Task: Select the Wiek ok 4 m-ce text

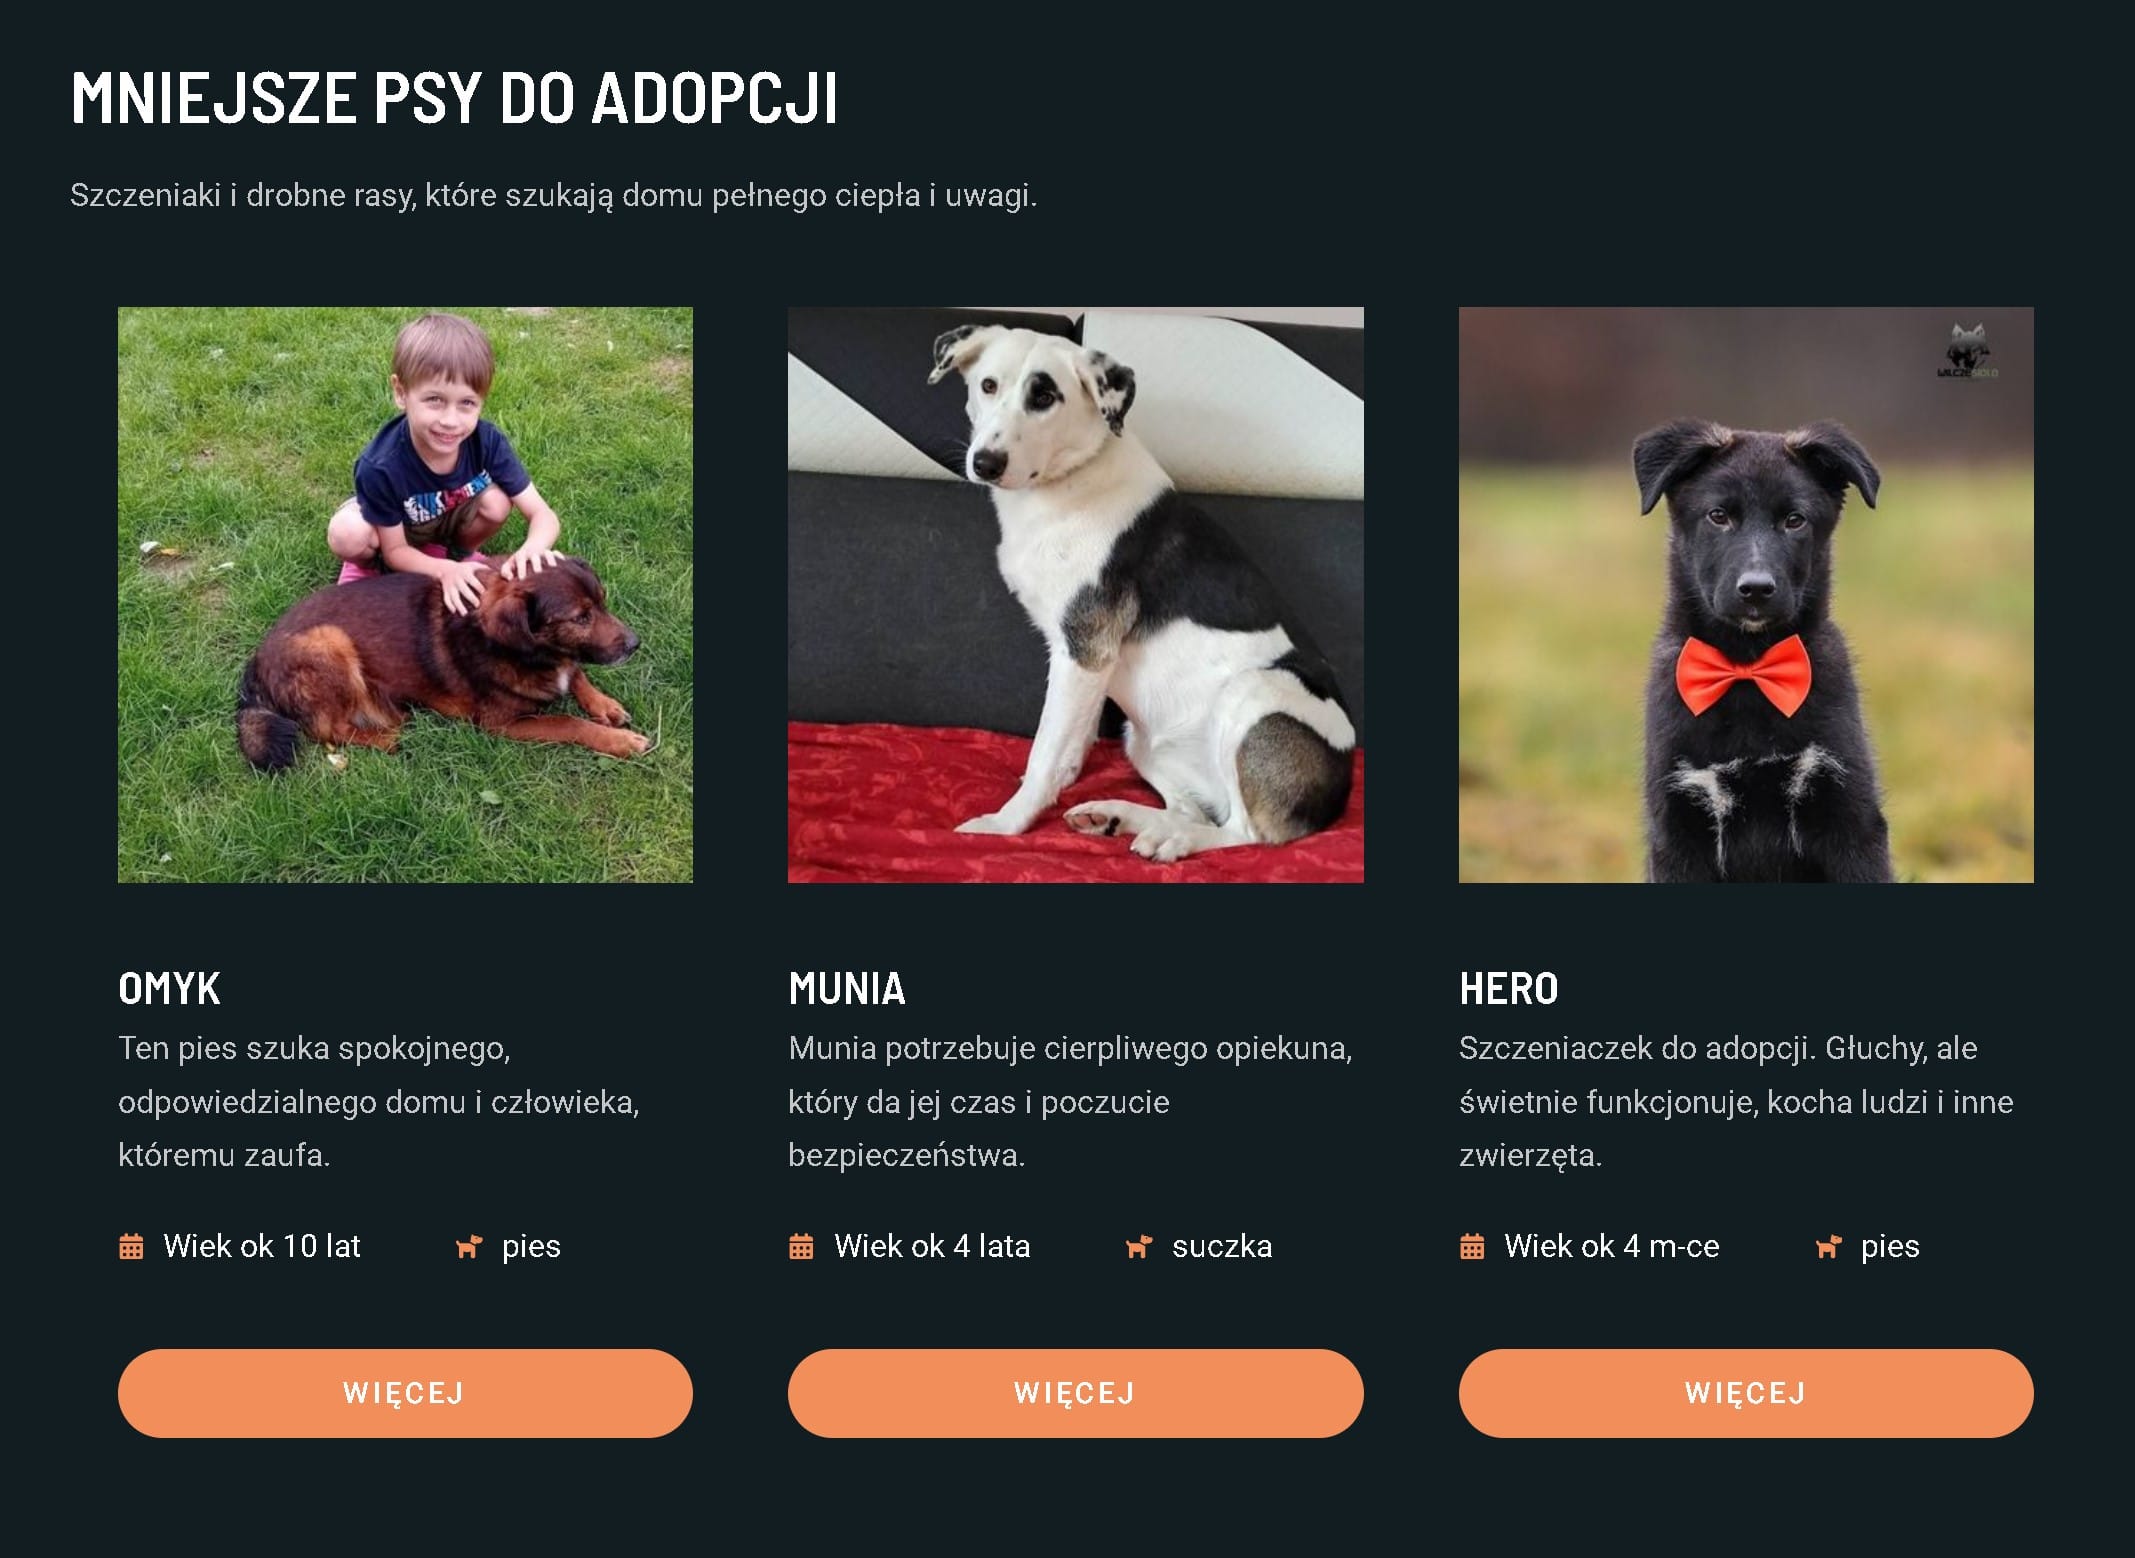Action: point(1612,1247)
